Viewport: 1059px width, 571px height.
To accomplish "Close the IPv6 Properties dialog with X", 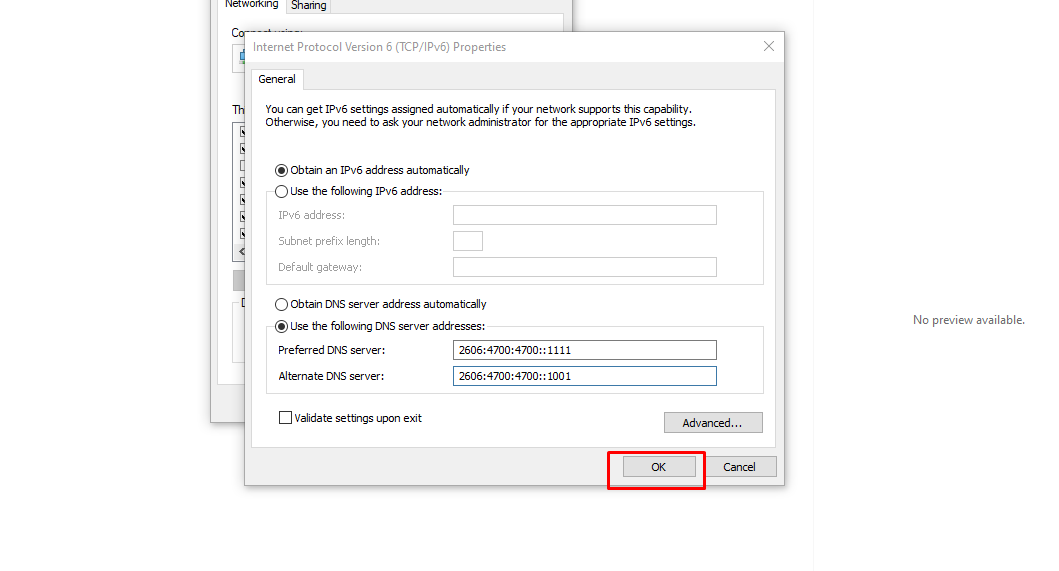I will coord(768,47).
